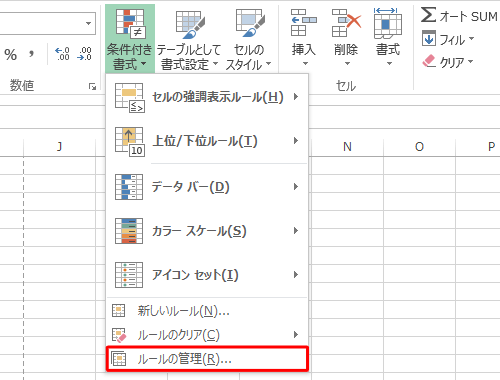Expand the クリア dropdown arrow
Screen dimensions: 500x380
(x=470, y=61)
